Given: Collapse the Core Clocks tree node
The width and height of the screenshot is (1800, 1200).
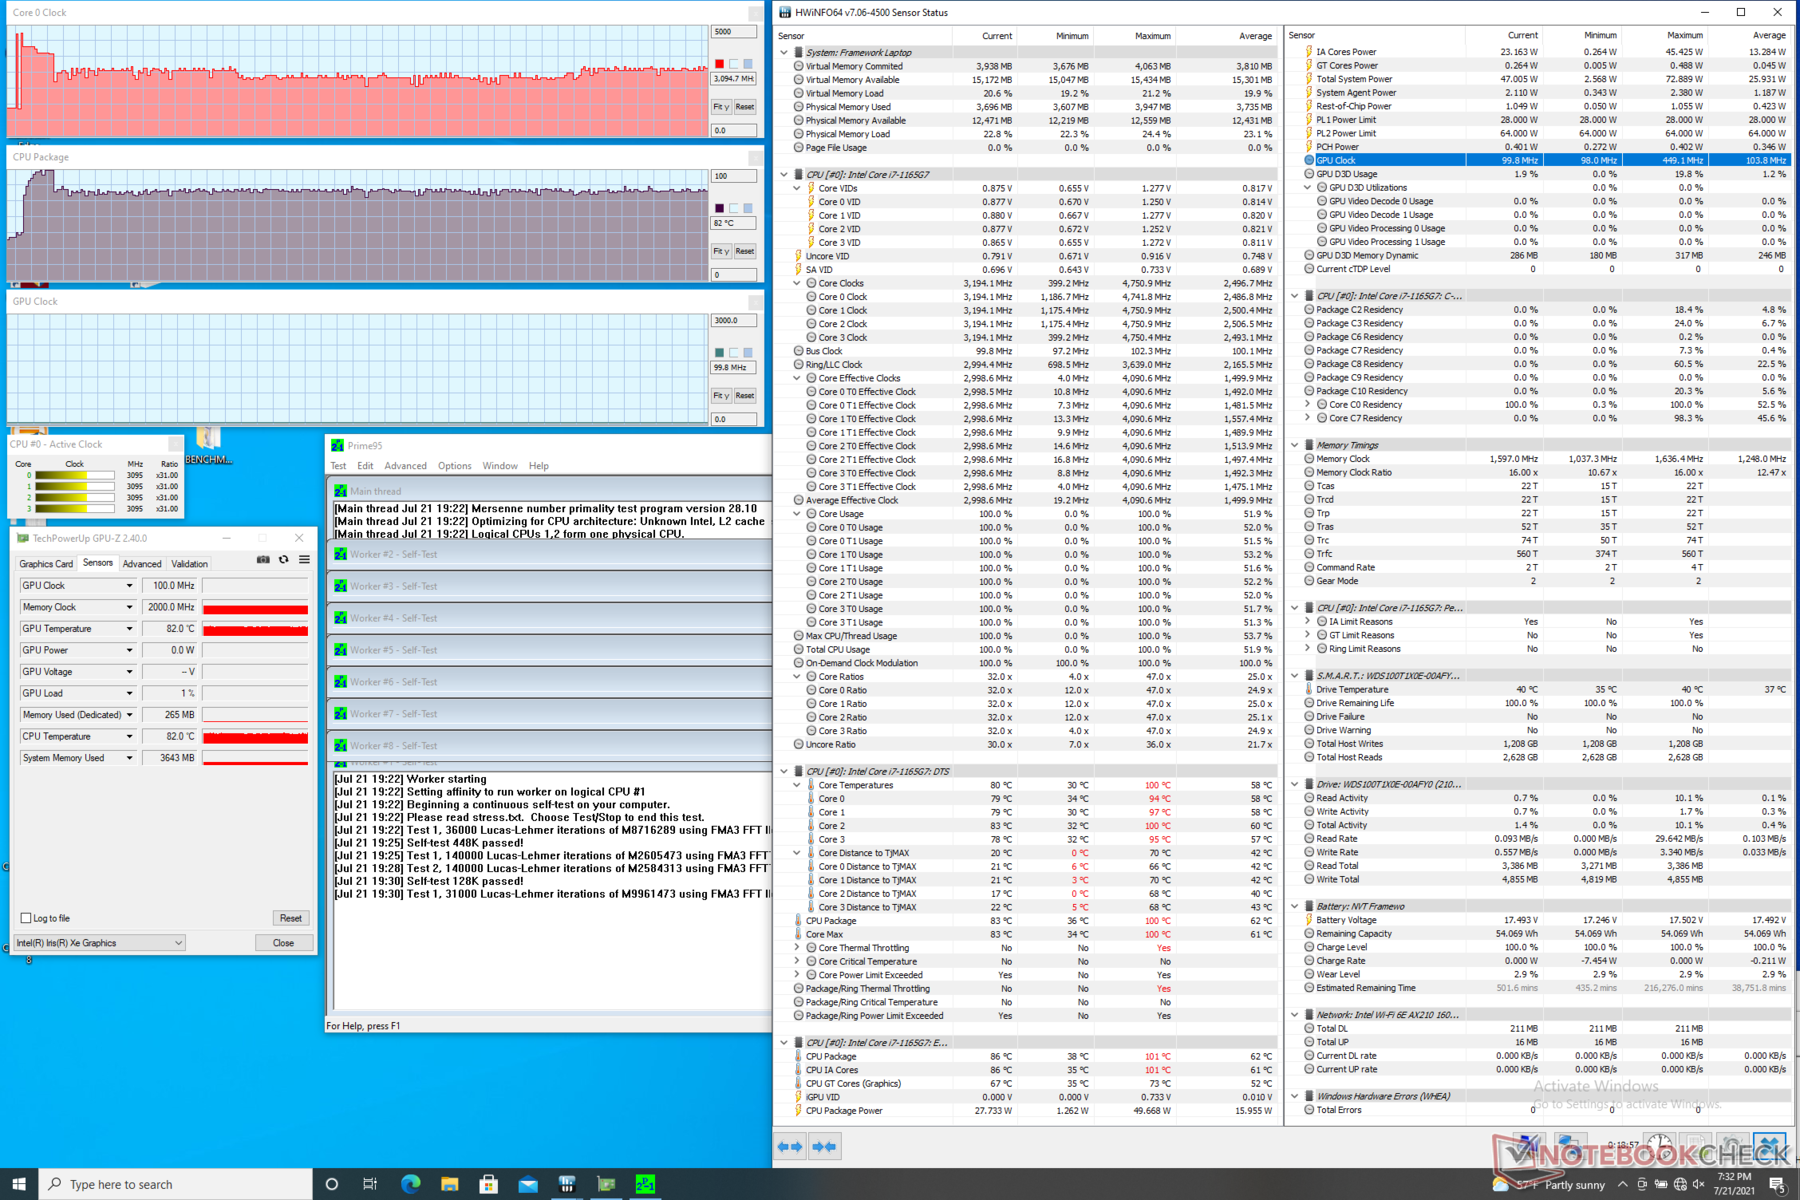Looking at the screenshot, I should click(797, 283).
